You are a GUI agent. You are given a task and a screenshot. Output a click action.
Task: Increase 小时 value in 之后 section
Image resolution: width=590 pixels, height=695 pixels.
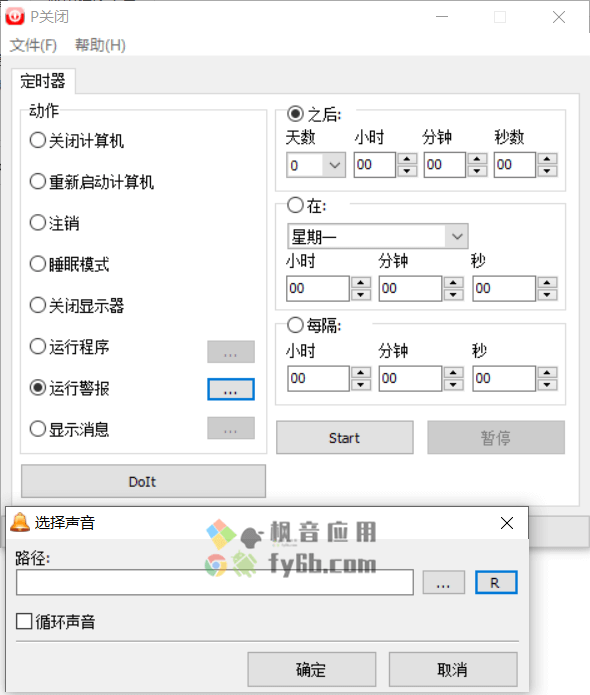click(407, 159)
